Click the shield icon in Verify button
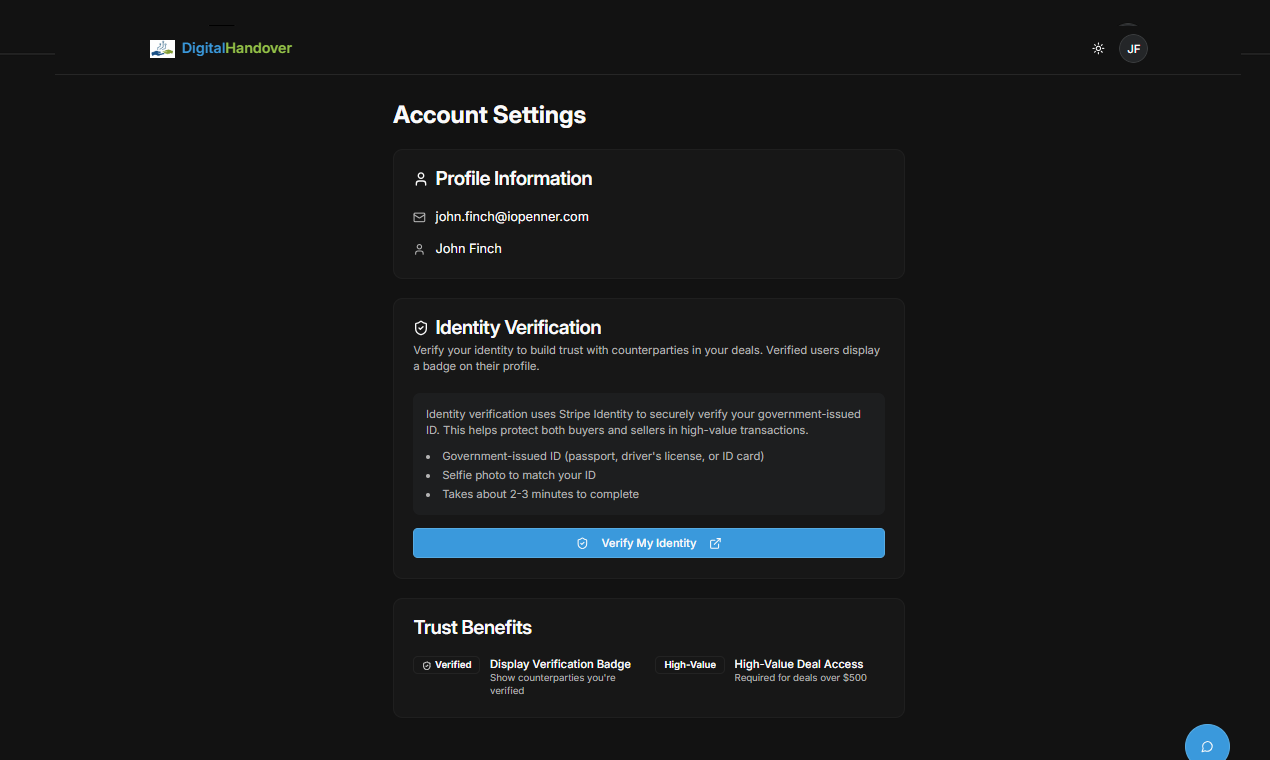Image resolution: width=1270 pixels, height=760 pixels. [583, 543]
